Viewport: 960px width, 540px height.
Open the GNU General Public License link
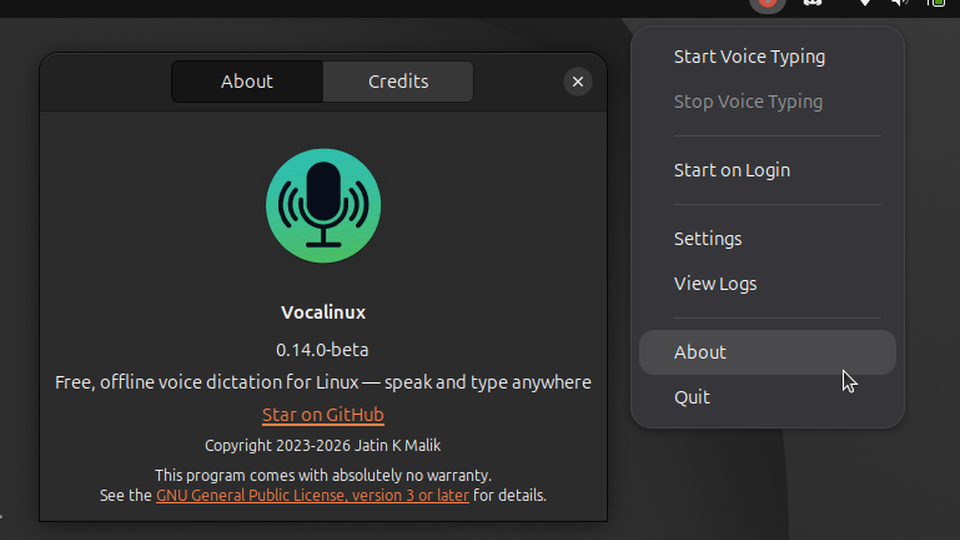click(312, 495)
